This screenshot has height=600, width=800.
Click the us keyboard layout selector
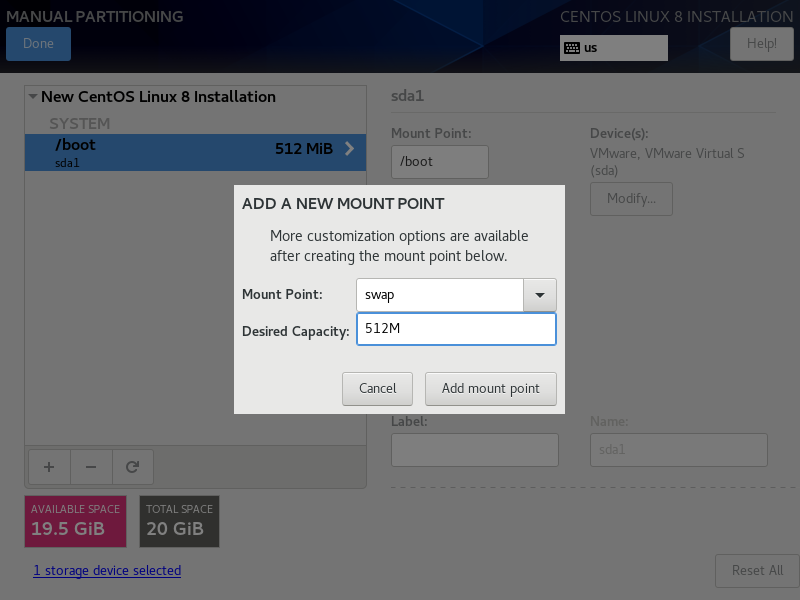(614, 48)
